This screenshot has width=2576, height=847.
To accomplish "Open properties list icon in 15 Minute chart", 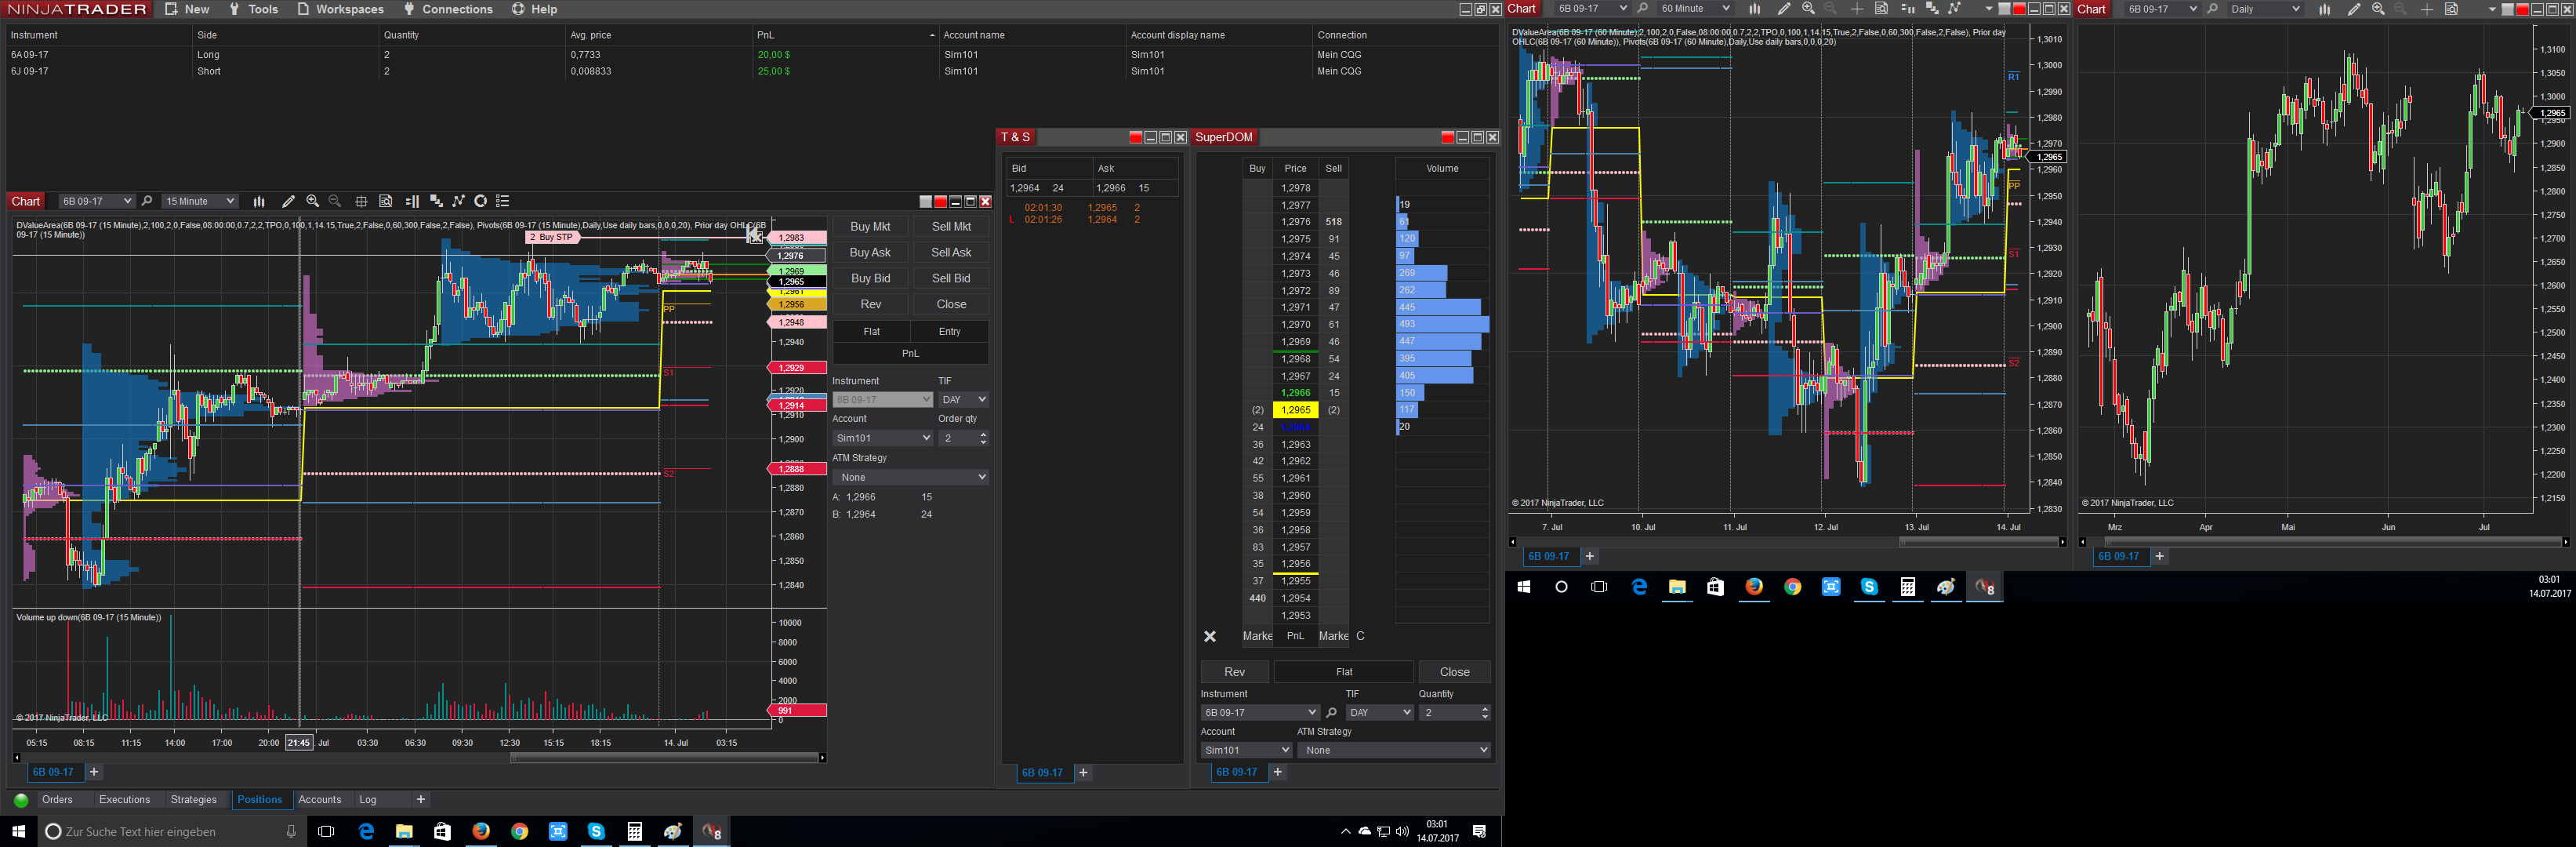I will [x=503, y=201].
